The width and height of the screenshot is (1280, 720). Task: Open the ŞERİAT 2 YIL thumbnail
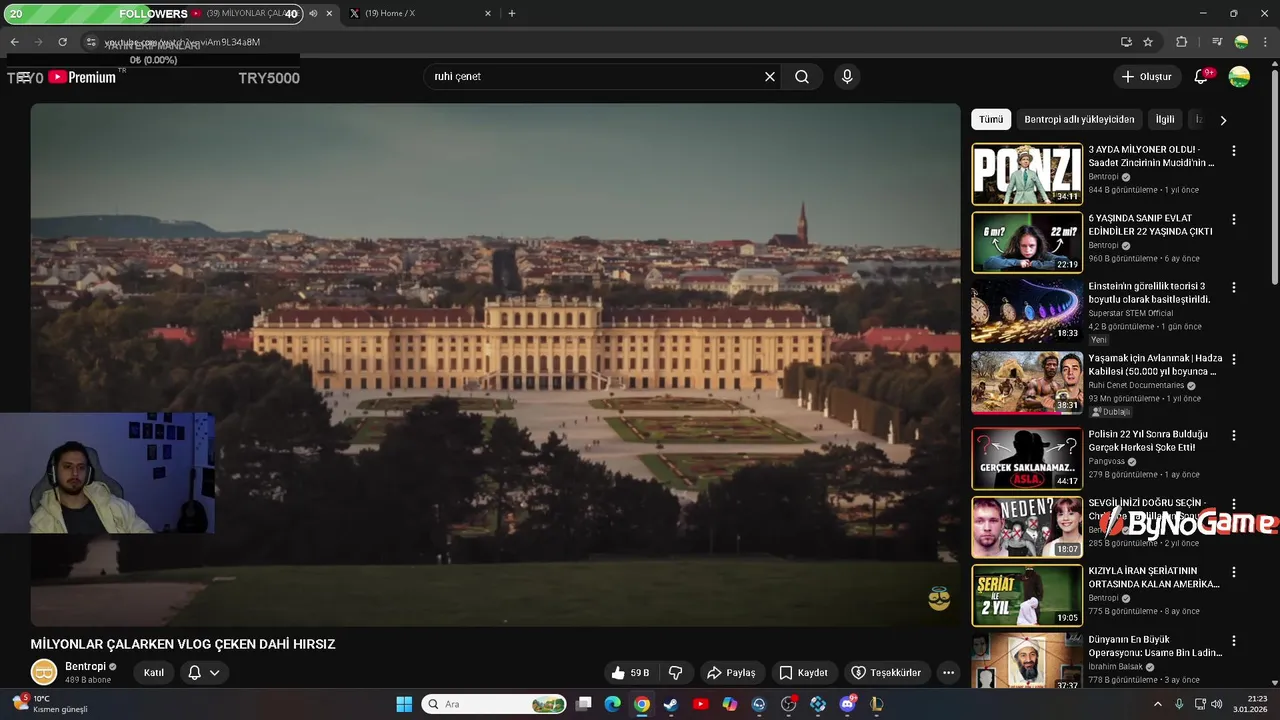(x=1027, y=595)
